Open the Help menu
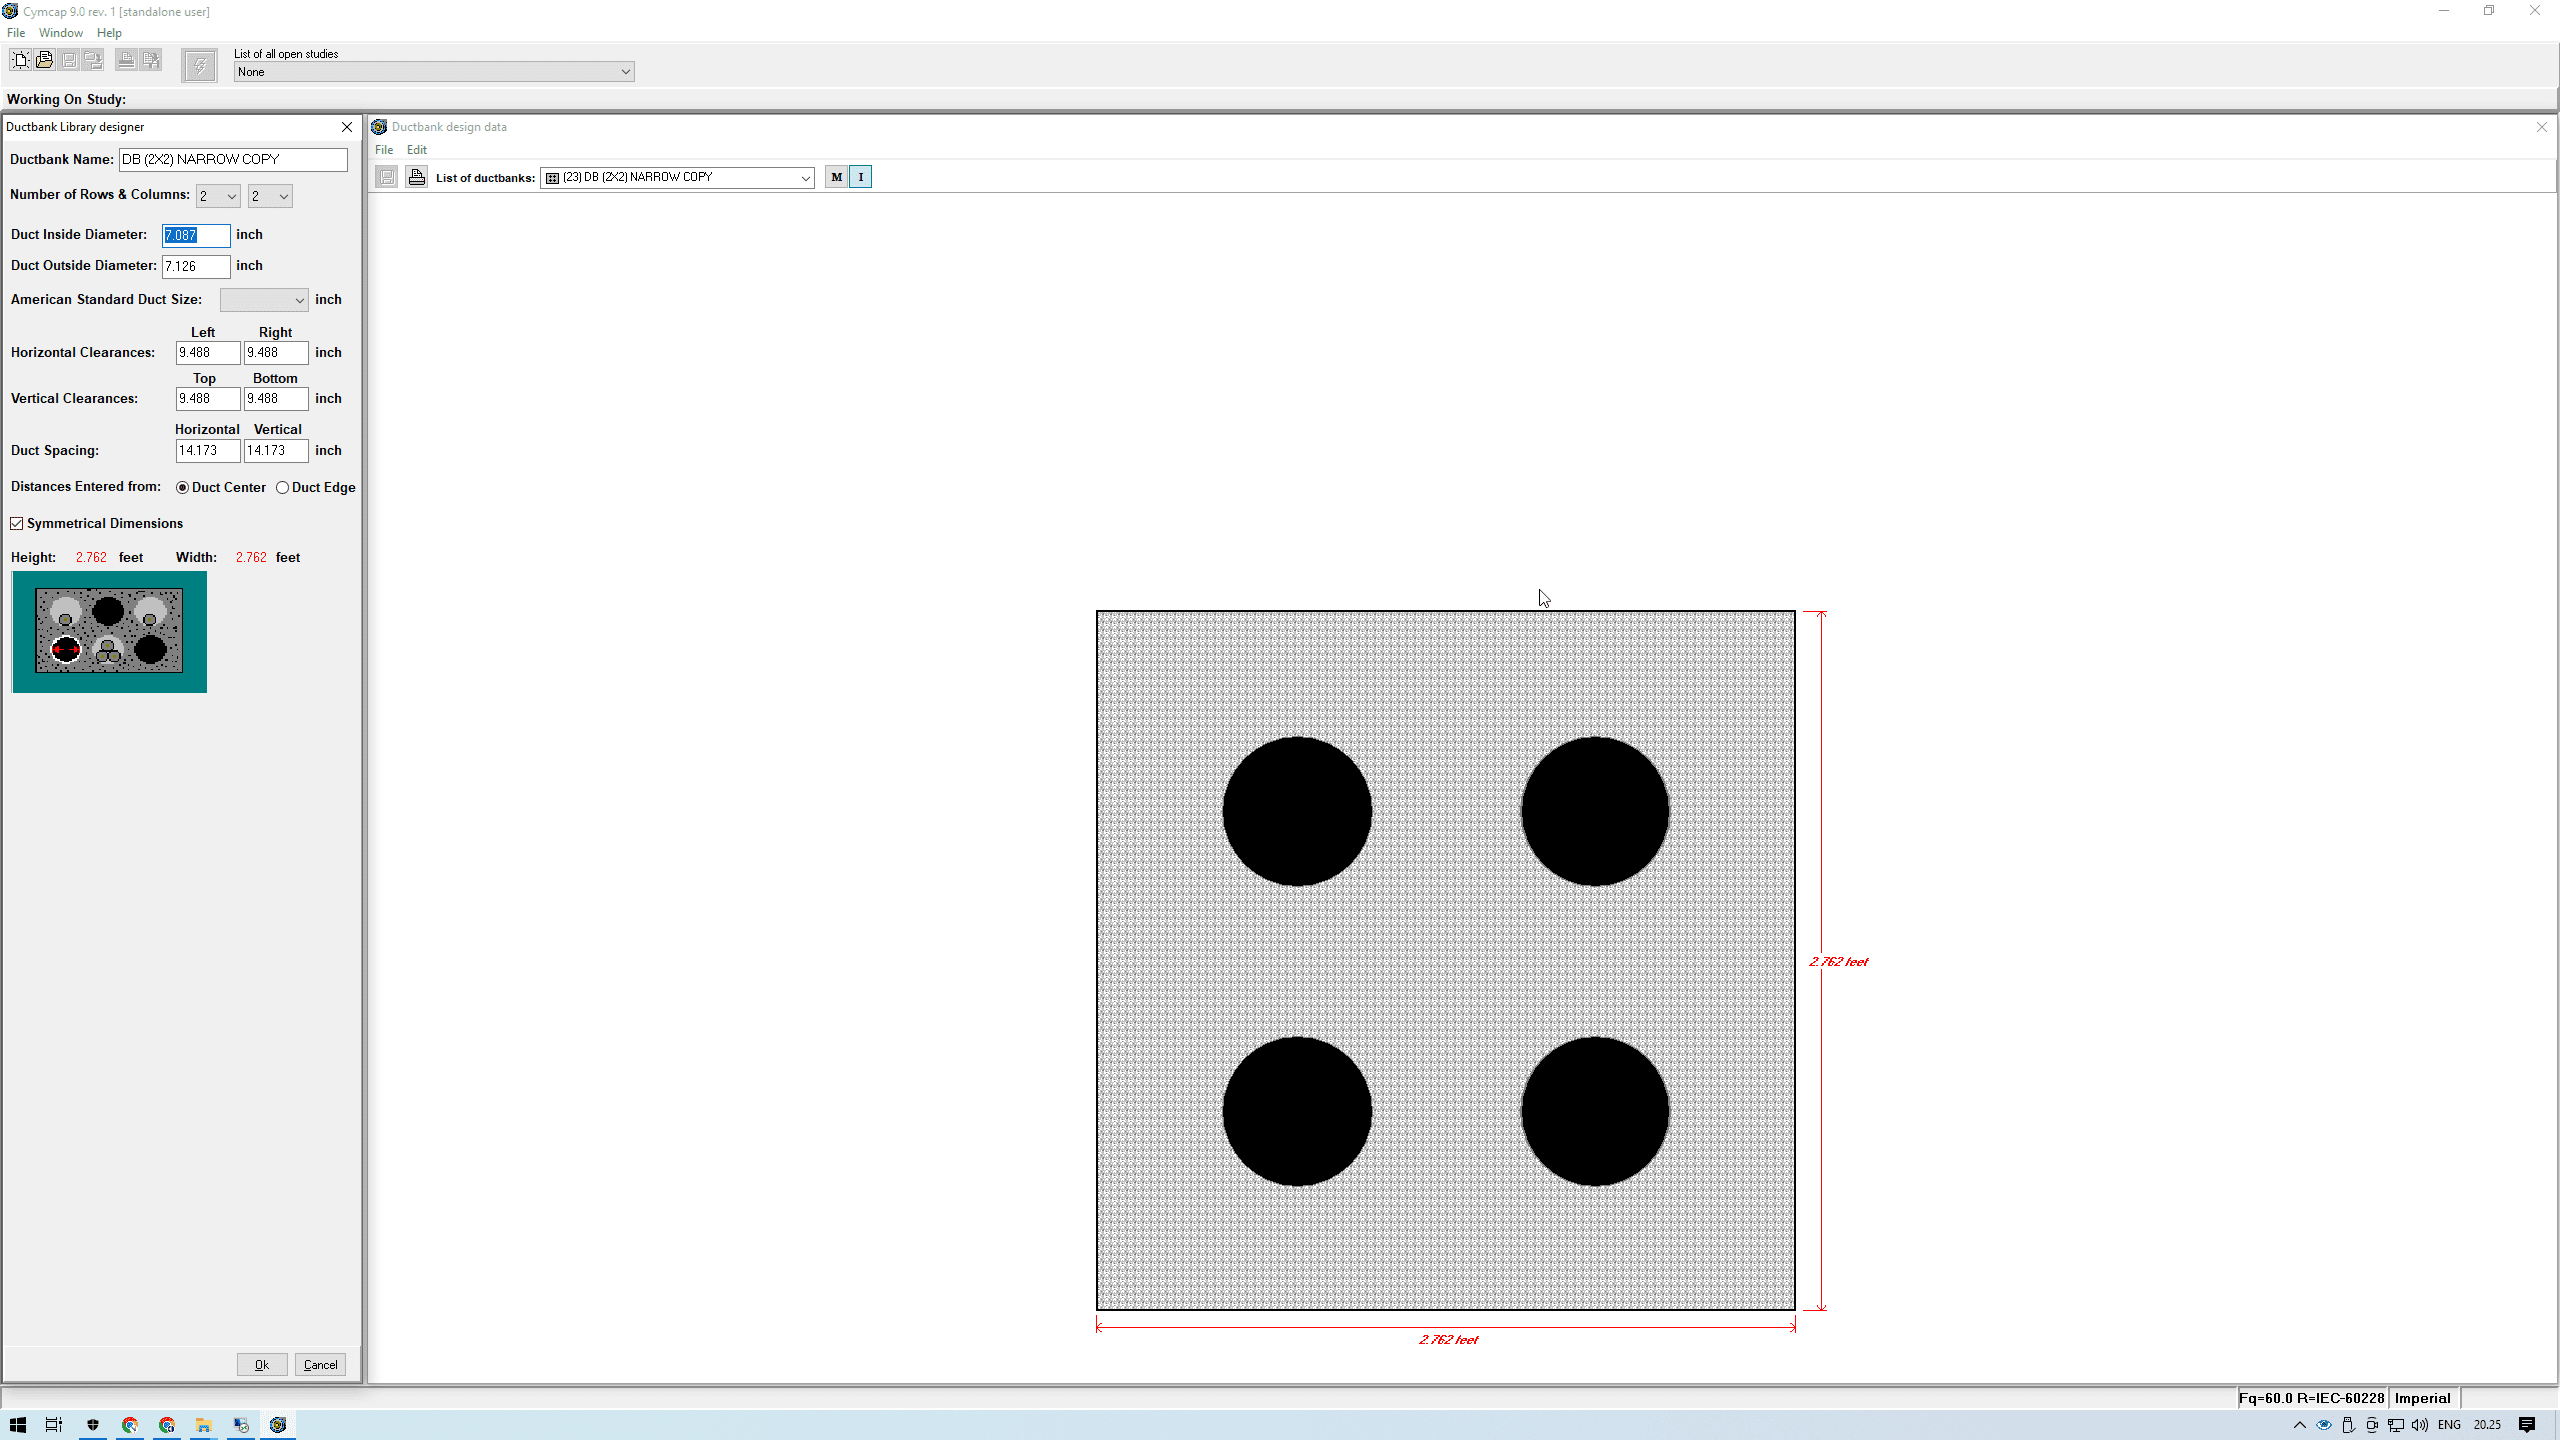Screen dimensions: 2560x1440 point(109,33)
